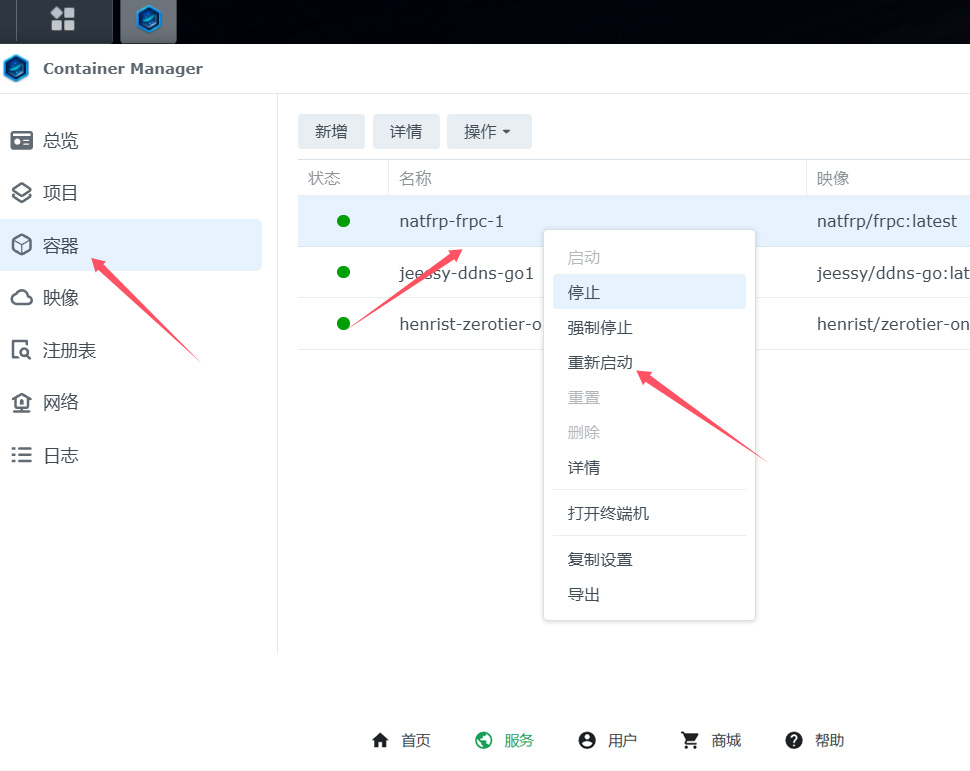The image size is (970, 771).
Task: Open 商城 shop in footer
Action: click(711, 741)
